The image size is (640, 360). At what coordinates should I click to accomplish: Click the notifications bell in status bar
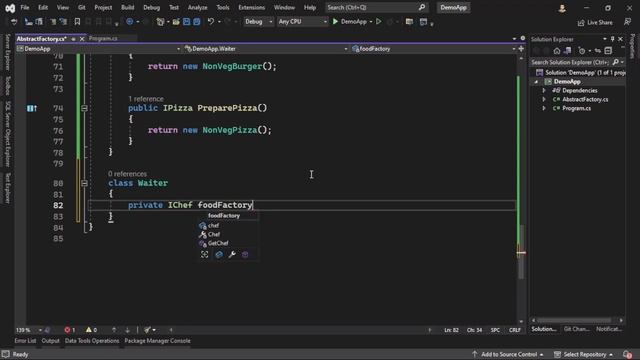[627, 354]
